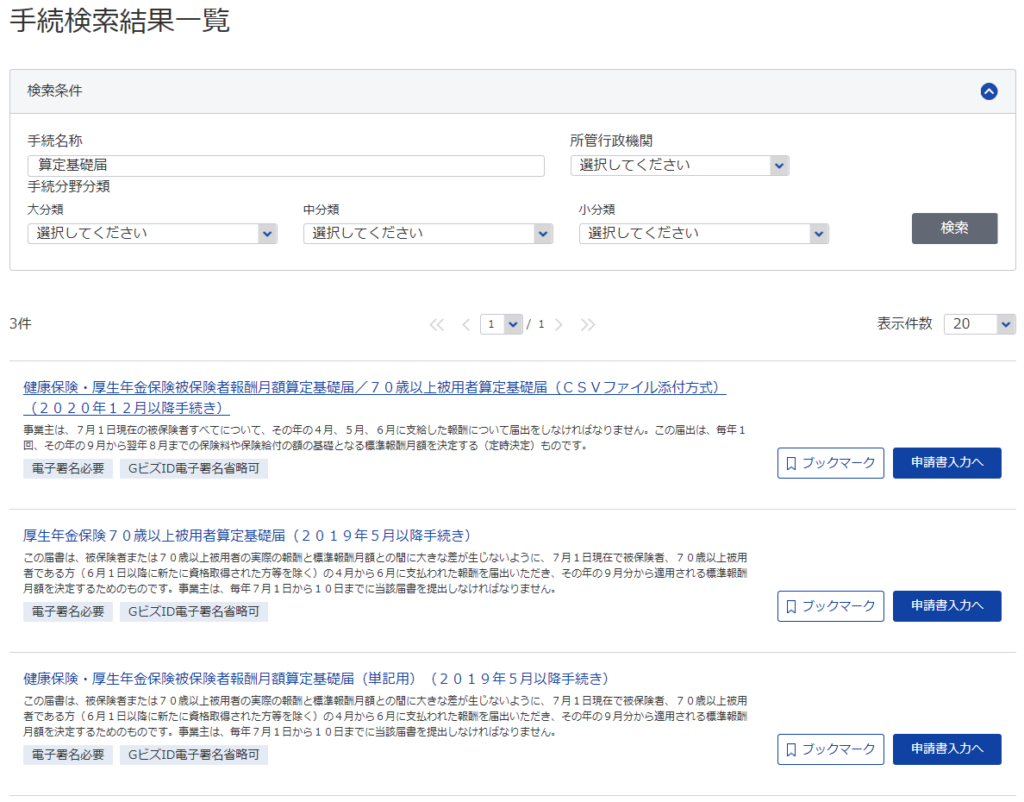Go to previous page arrow

(466, 324)
